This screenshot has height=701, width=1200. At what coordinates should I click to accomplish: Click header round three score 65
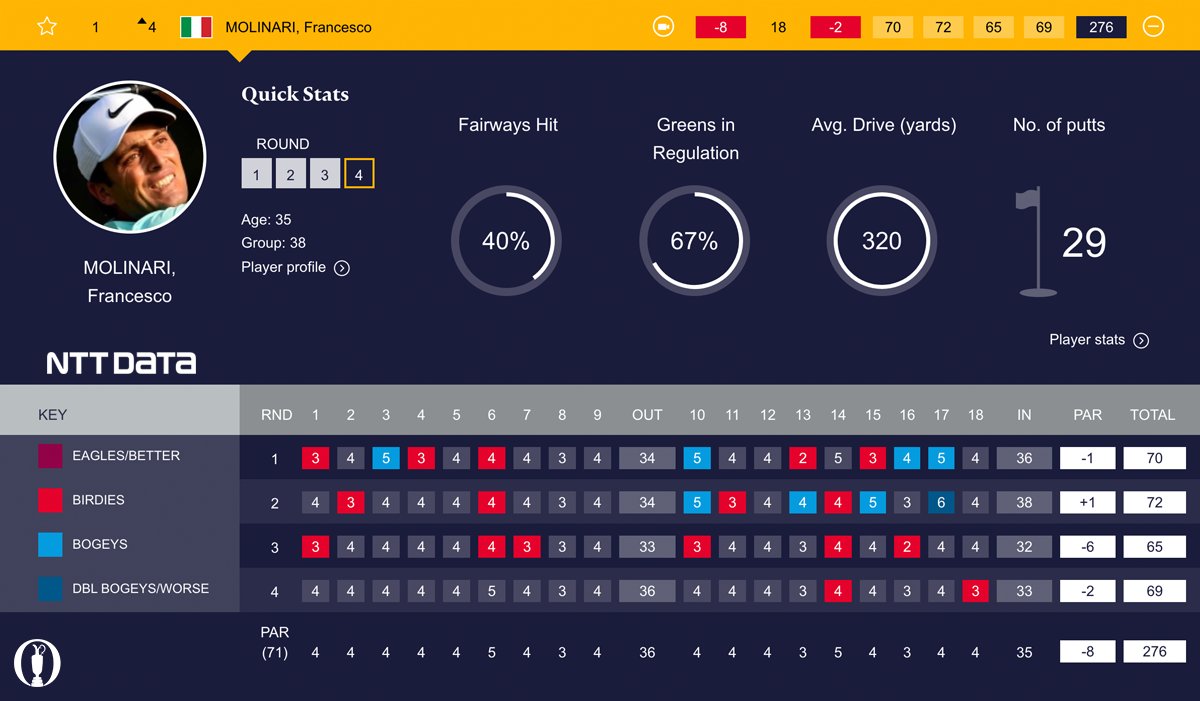click(x=993, y=27)
